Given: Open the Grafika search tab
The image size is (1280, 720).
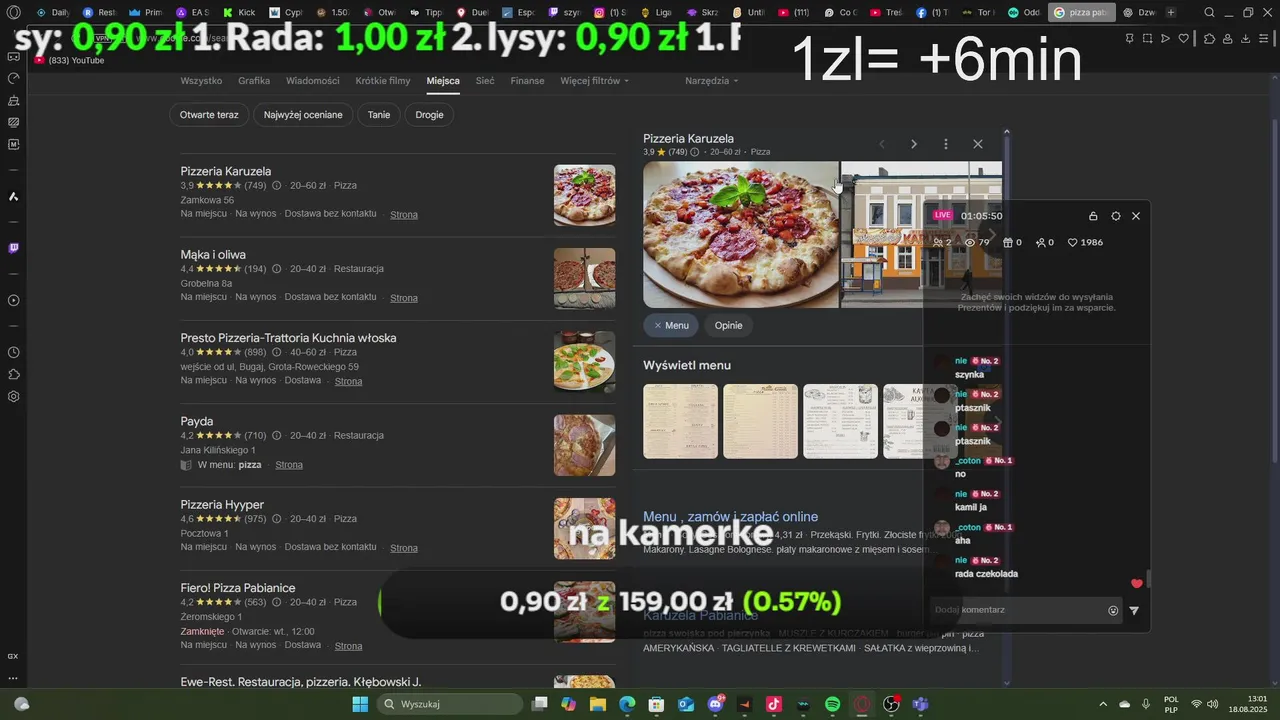Looking at the screenshot, I should pyautogui.click(x=254, y=80).
